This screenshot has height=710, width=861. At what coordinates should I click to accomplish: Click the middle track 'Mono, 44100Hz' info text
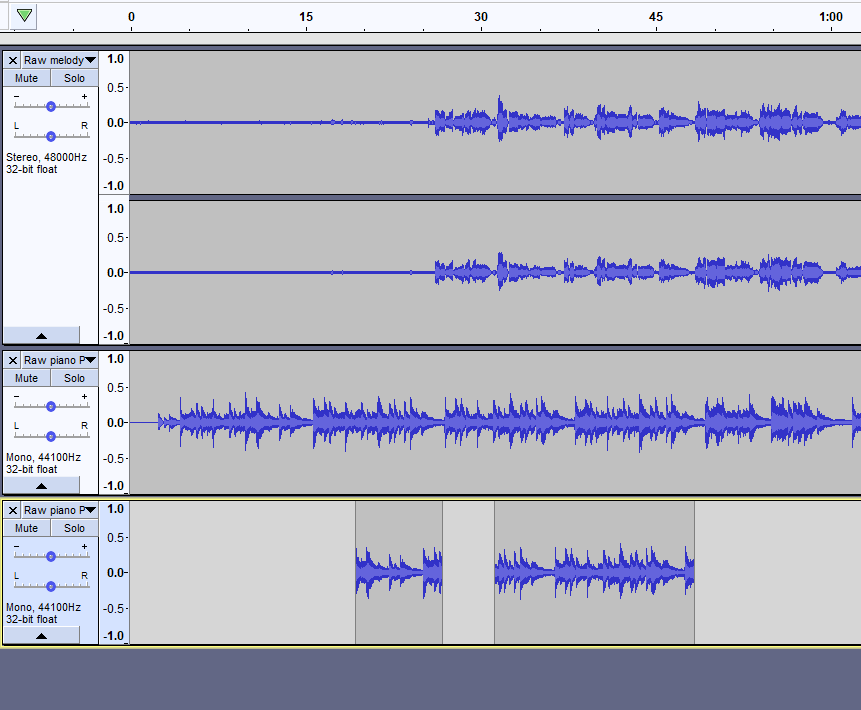[43, 457]
